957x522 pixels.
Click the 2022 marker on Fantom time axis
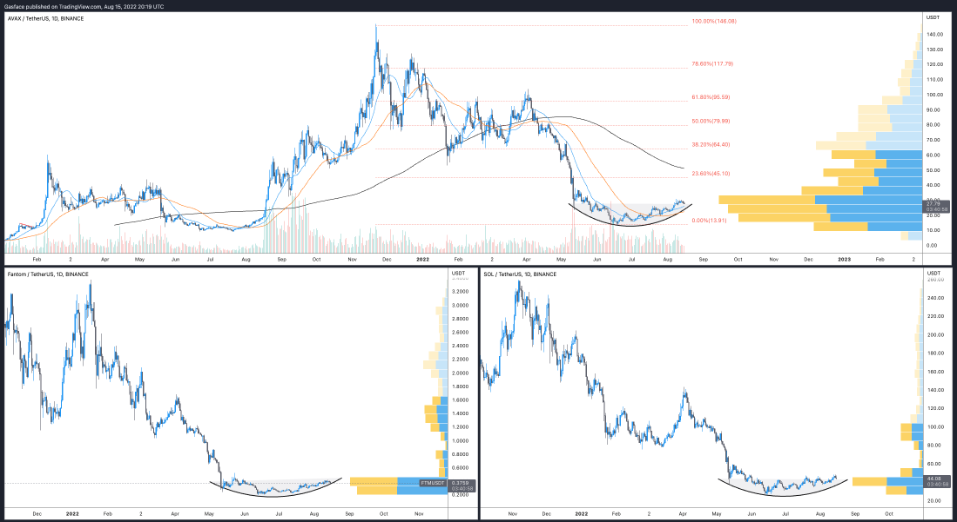click(x=72, y=513)
